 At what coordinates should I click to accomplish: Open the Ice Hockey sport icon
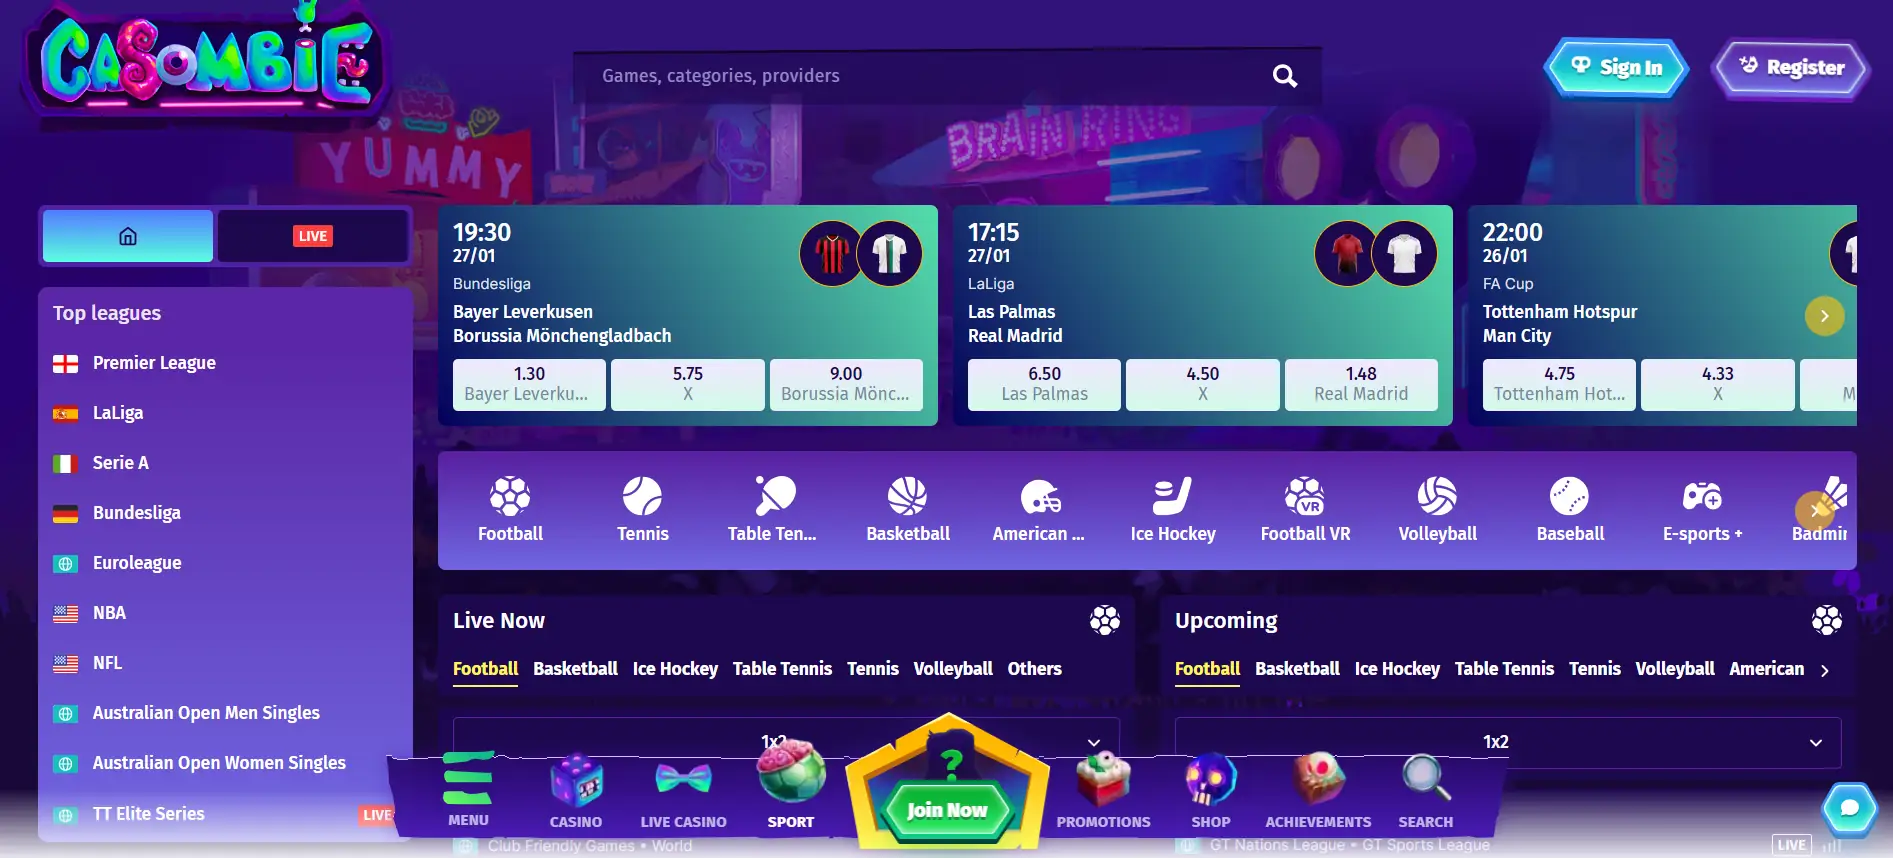pyautogui.click(x=1172, y=496)
